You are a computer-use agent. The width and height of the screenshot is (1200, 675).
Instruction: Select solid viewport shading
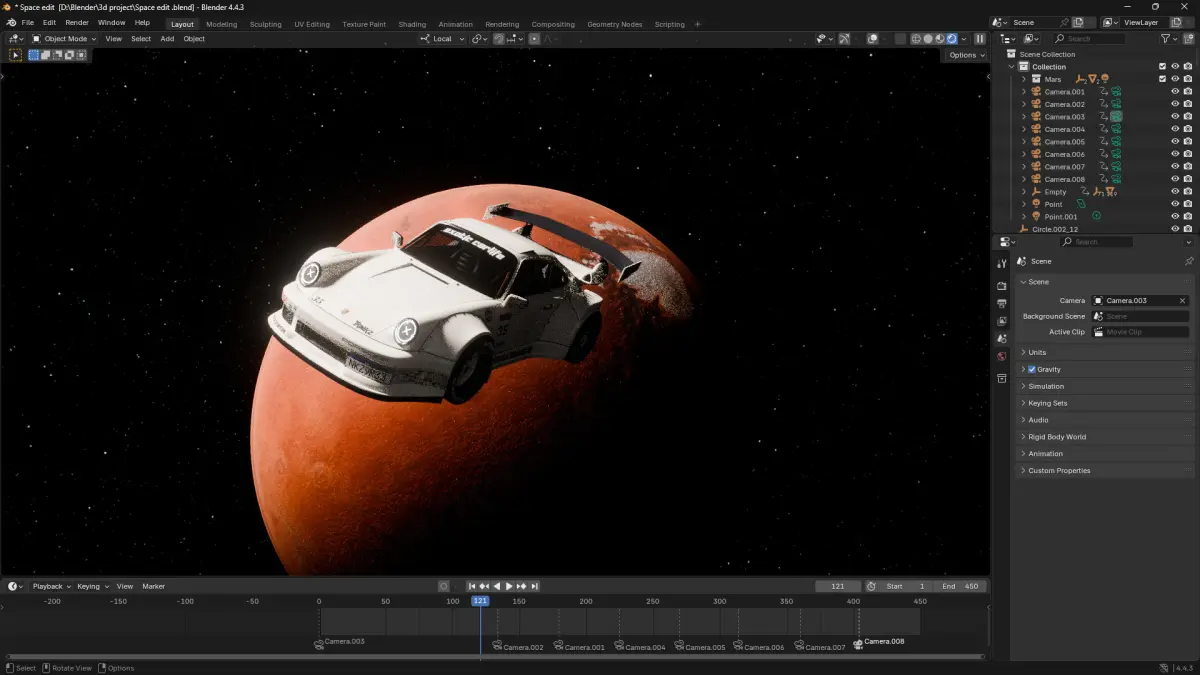click(928, 39)
